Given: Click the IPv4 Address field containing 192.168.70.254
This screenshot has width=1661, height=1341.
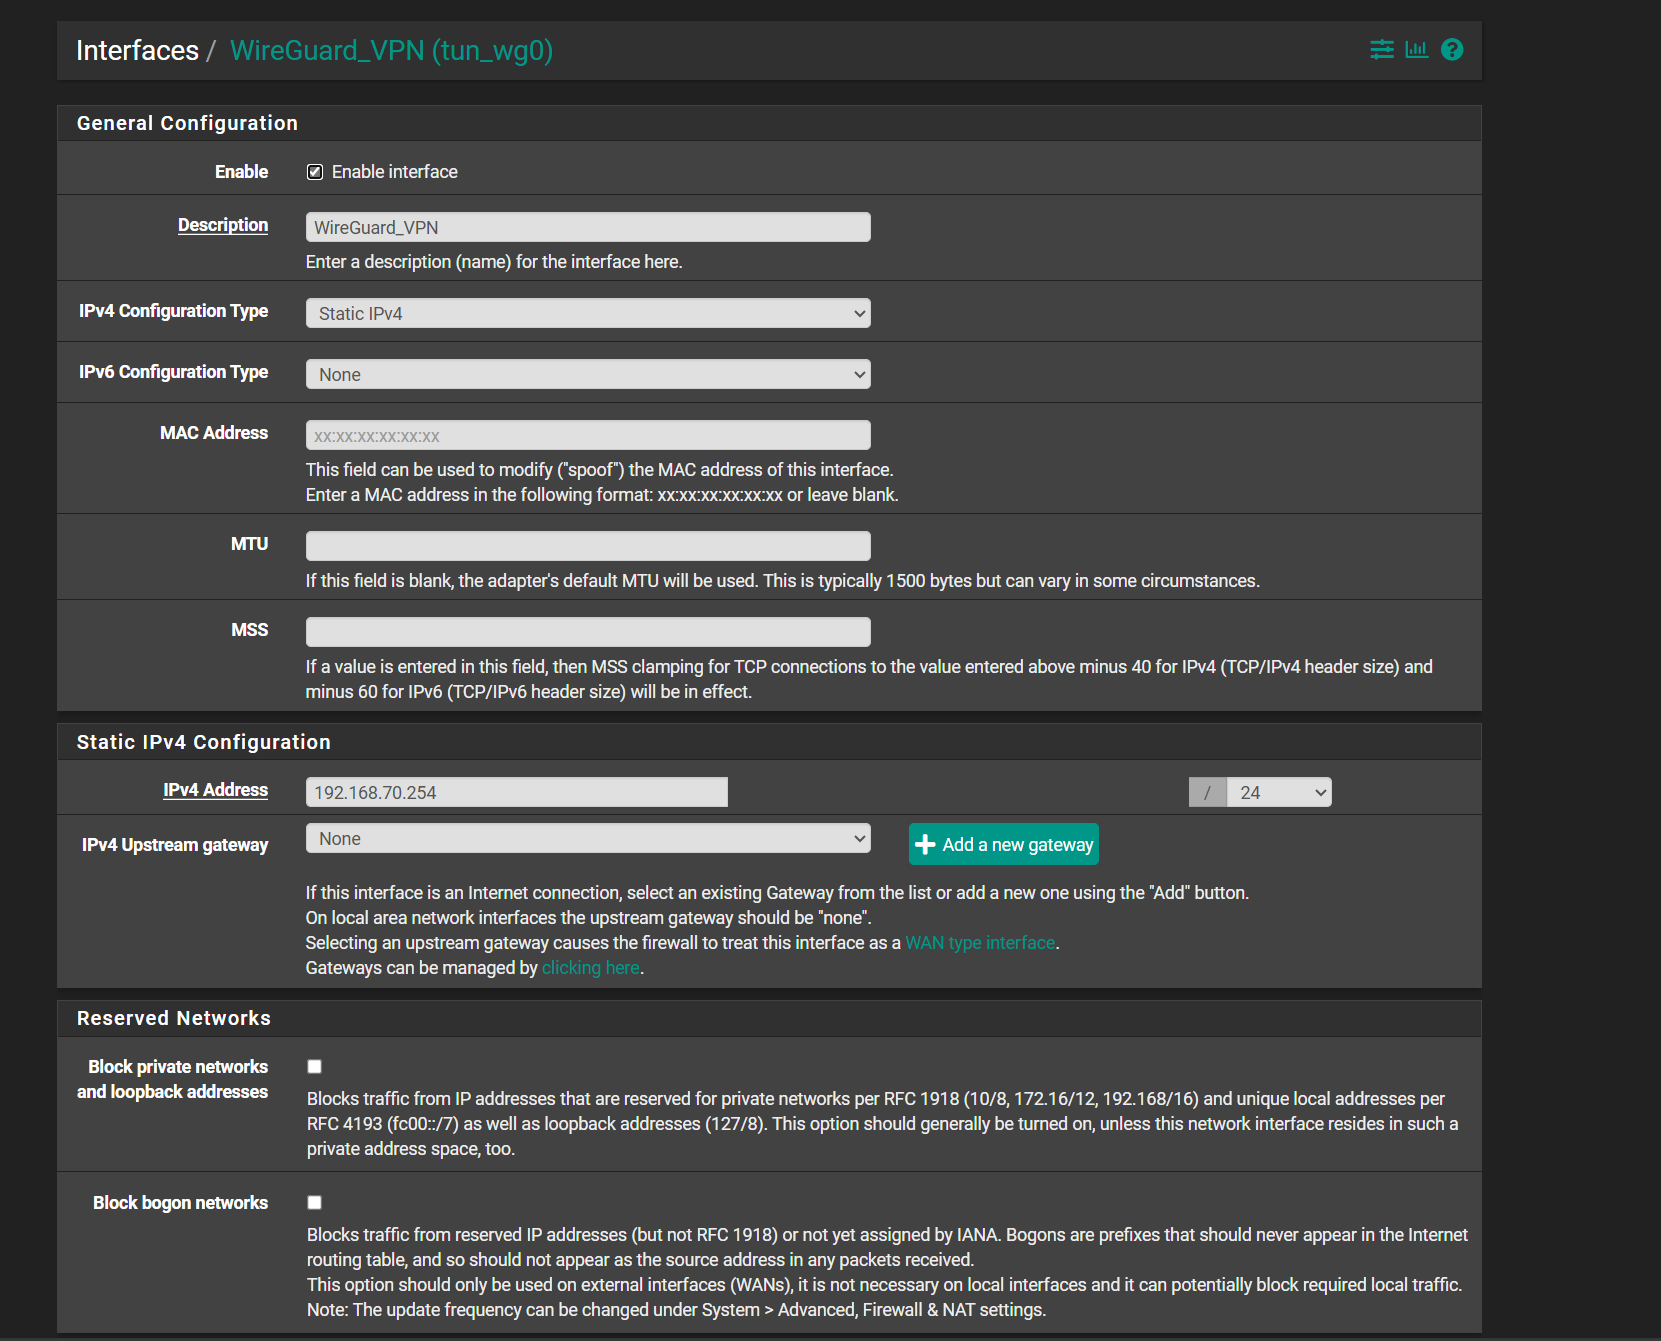Looking at the screenshot, I should 516,793.
